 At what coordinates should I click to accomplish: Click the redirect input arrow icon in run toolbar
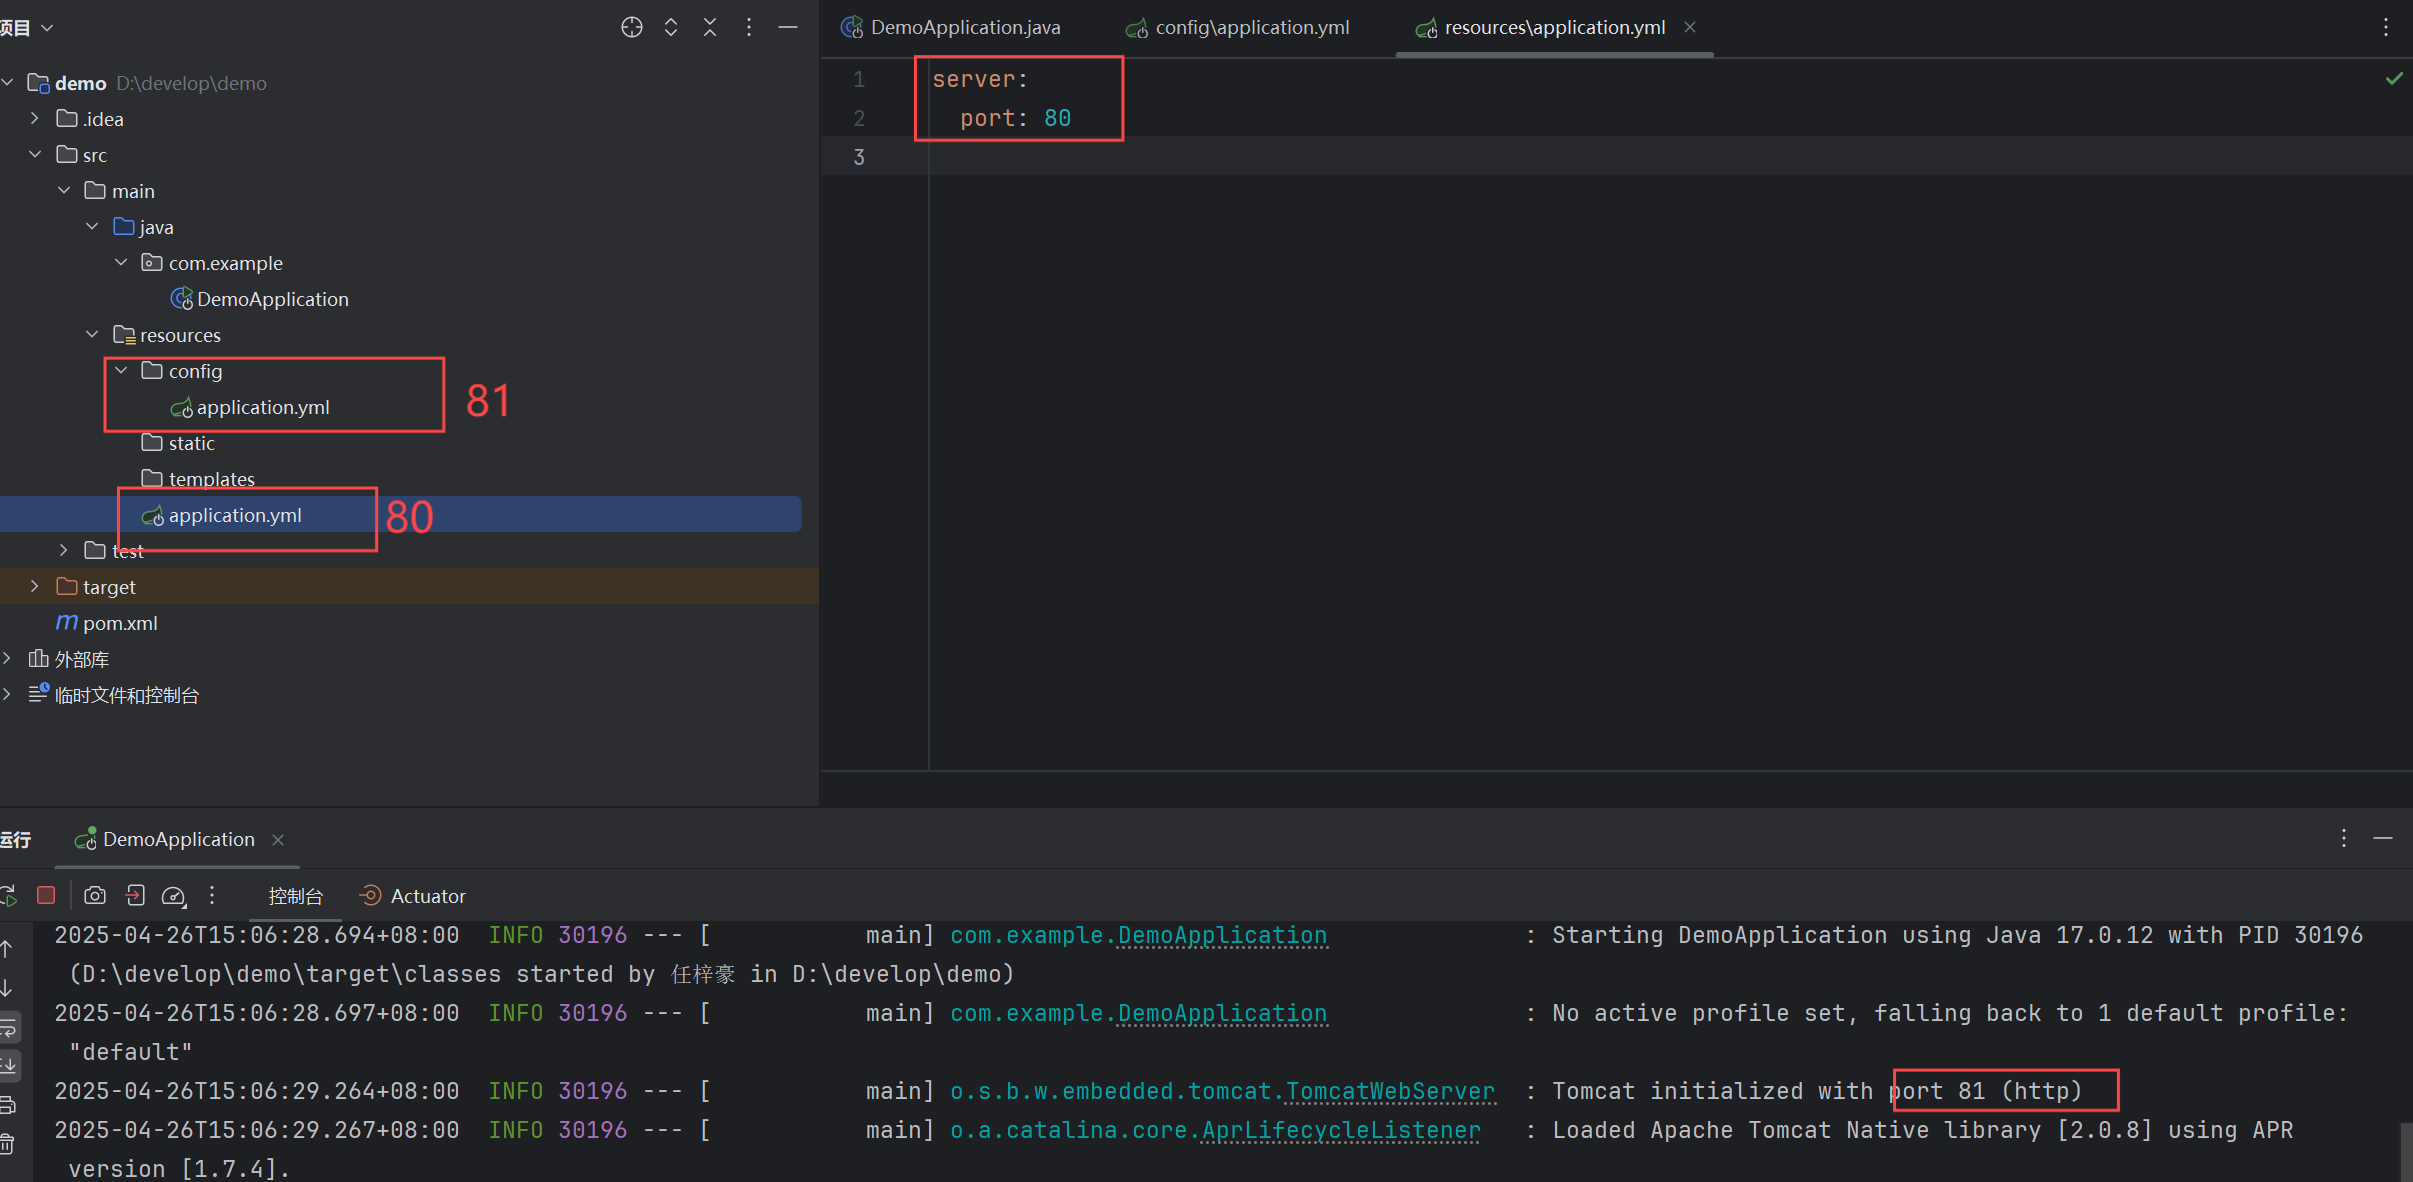(x=135, y=895)
